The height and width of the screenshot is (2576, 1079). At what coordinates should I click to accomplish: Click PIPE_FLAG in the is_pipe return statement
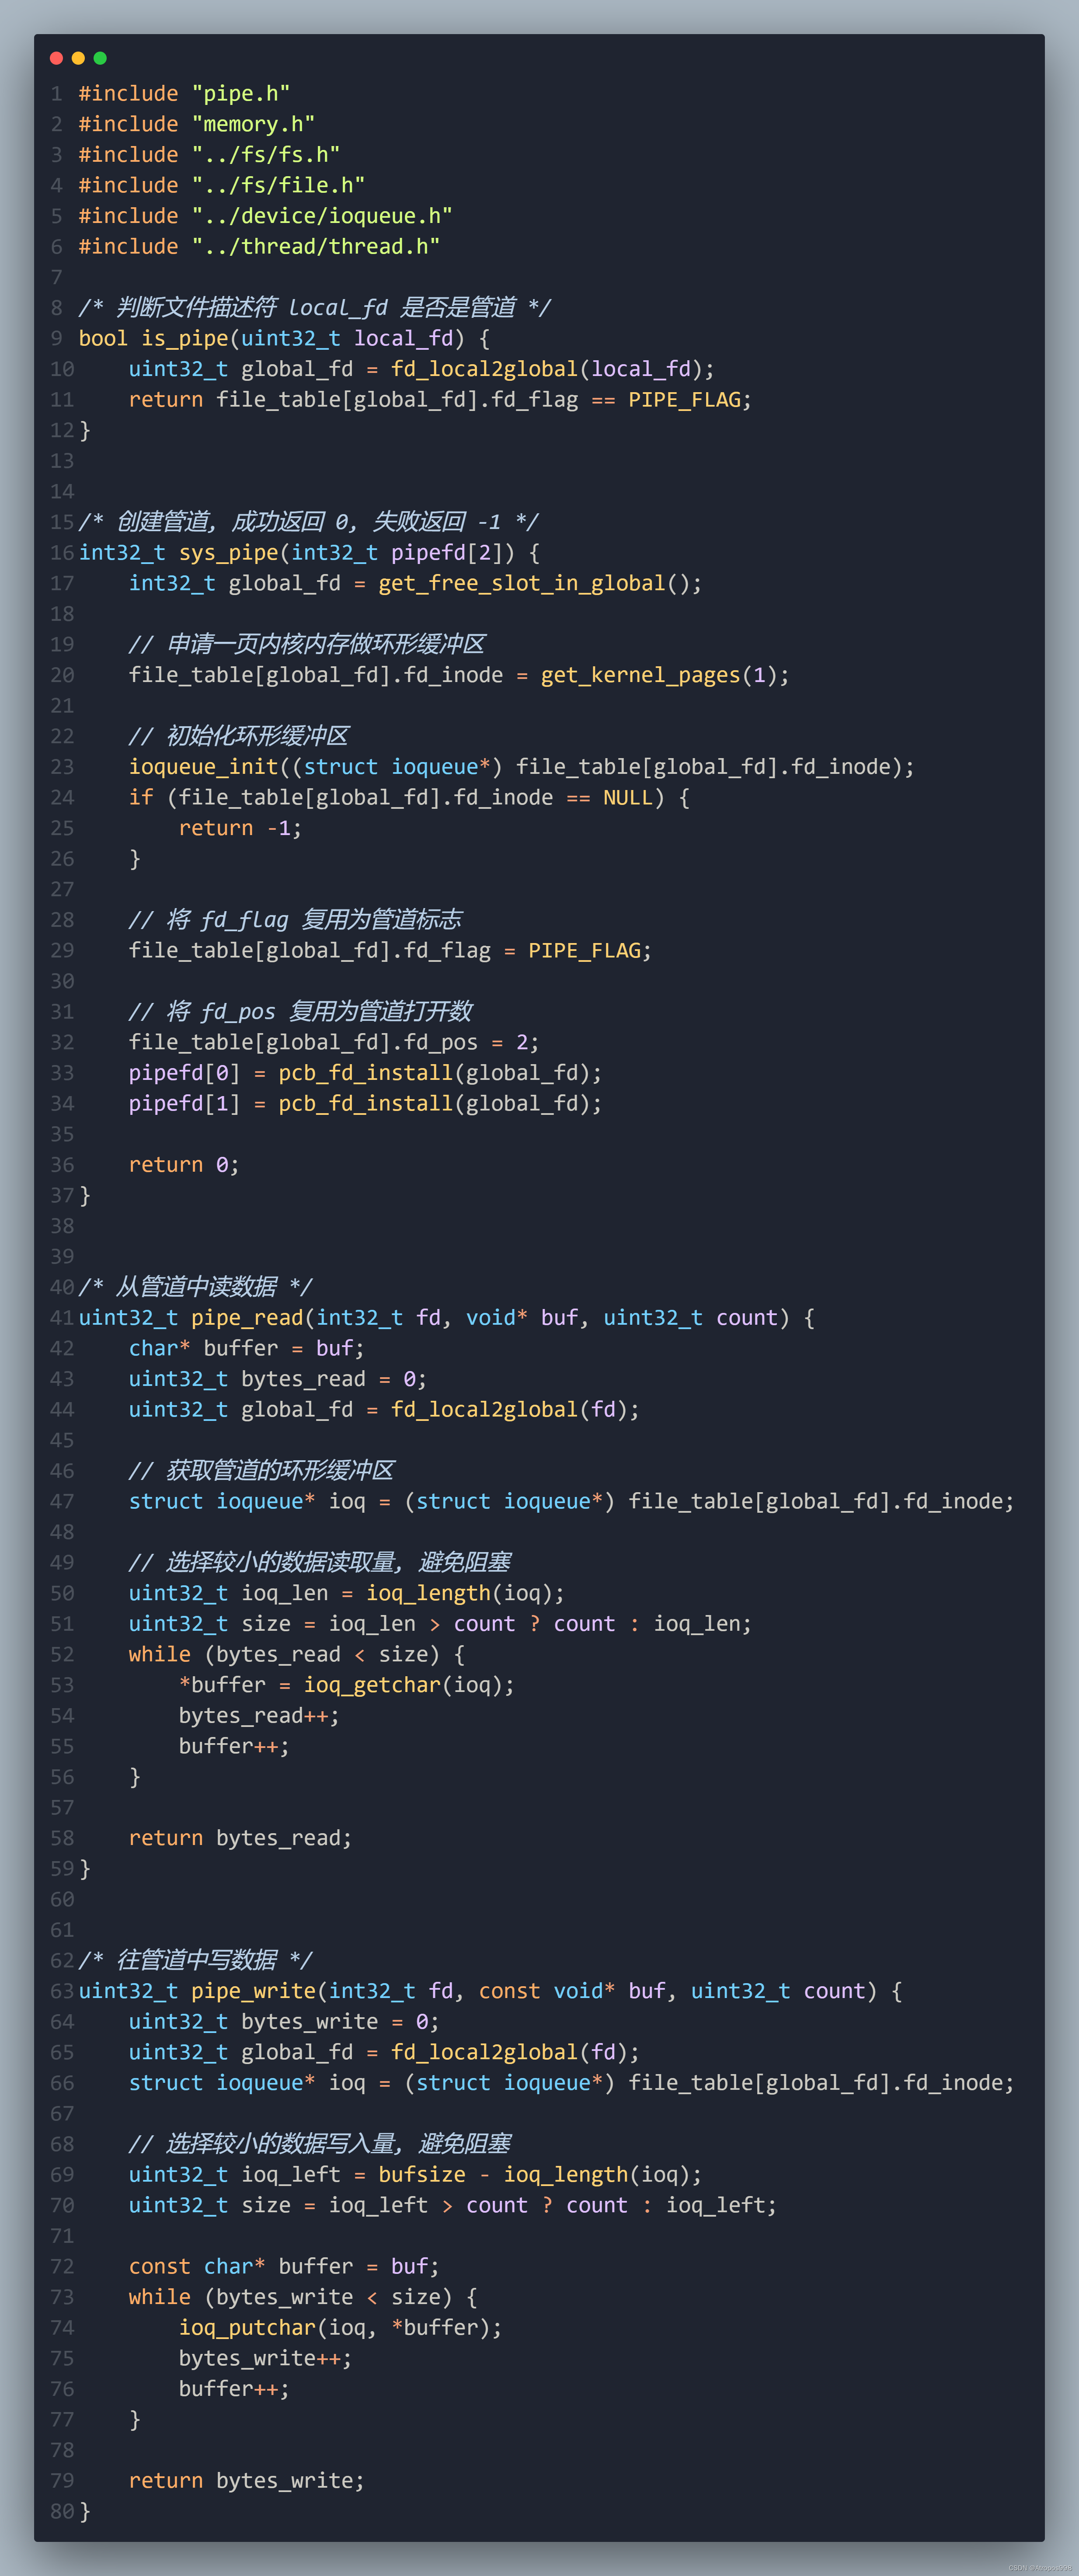click(684, 399)
